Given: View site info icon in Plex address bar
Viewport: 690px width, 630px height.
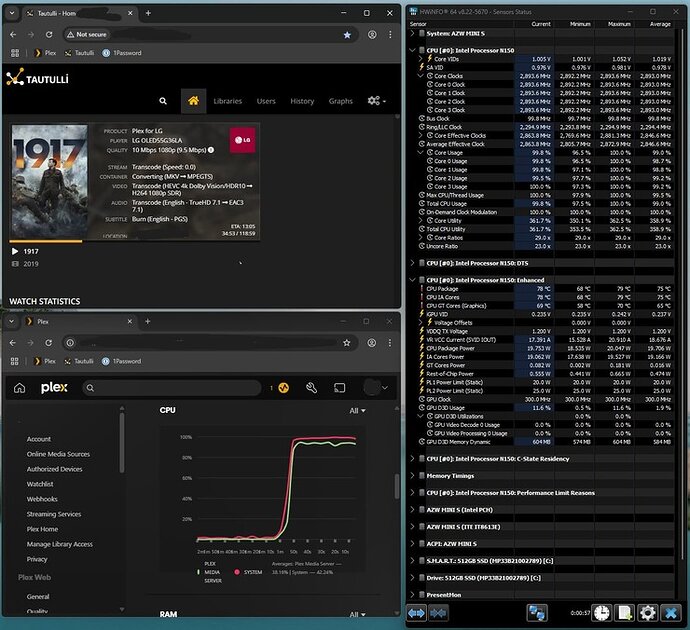Looking at the screenshot, I should click(x=70, y=343).
